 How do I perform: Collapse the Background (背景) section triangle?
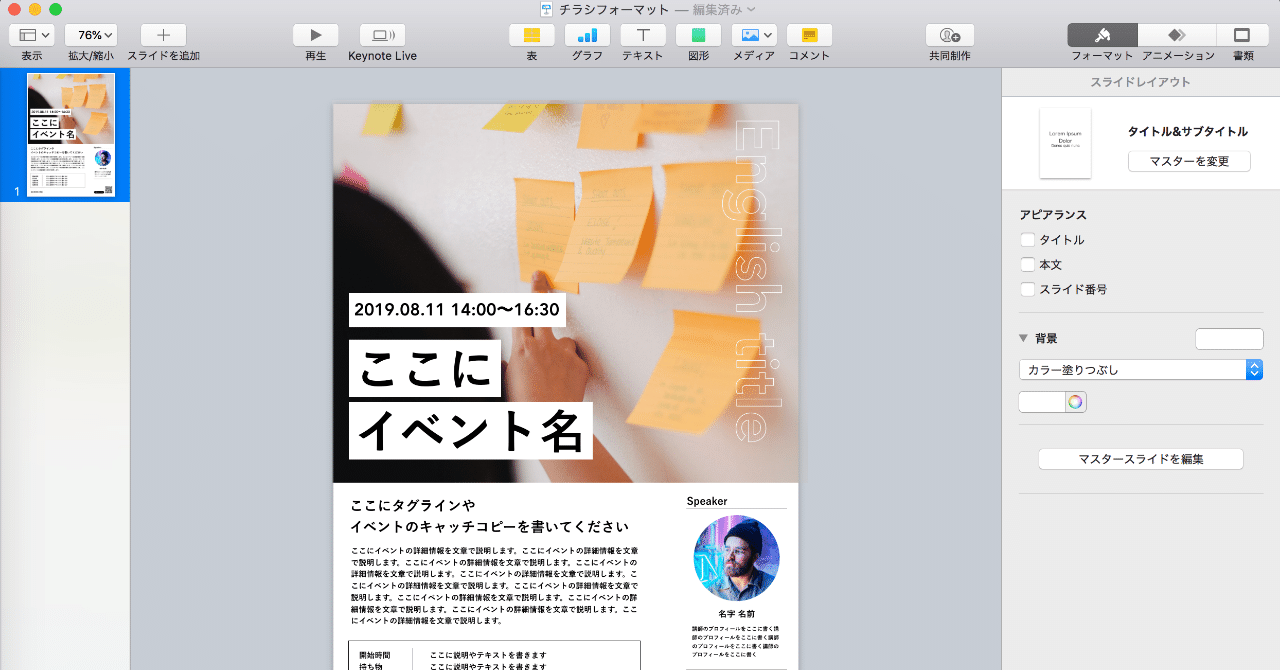[1024, 338]
